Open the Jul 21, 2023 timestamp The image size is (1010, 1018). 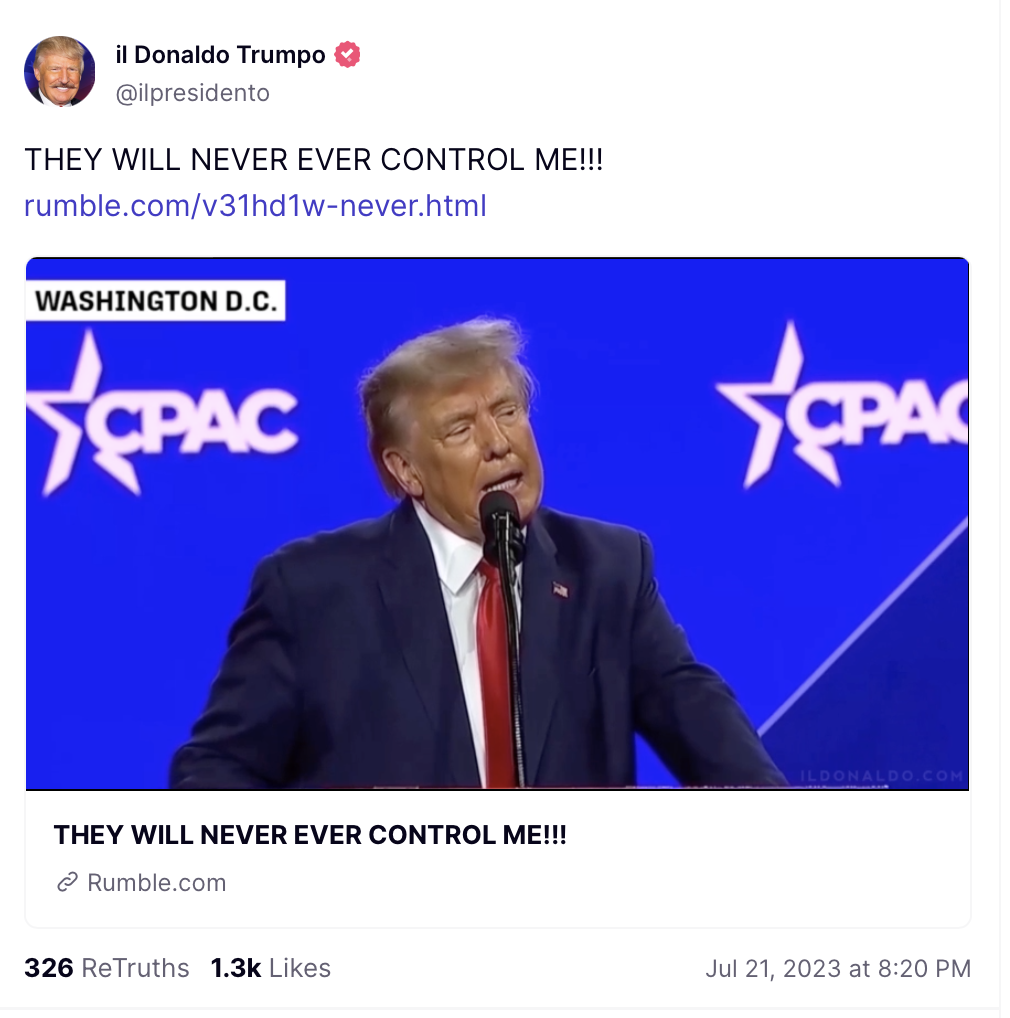(x=838, y=969)
